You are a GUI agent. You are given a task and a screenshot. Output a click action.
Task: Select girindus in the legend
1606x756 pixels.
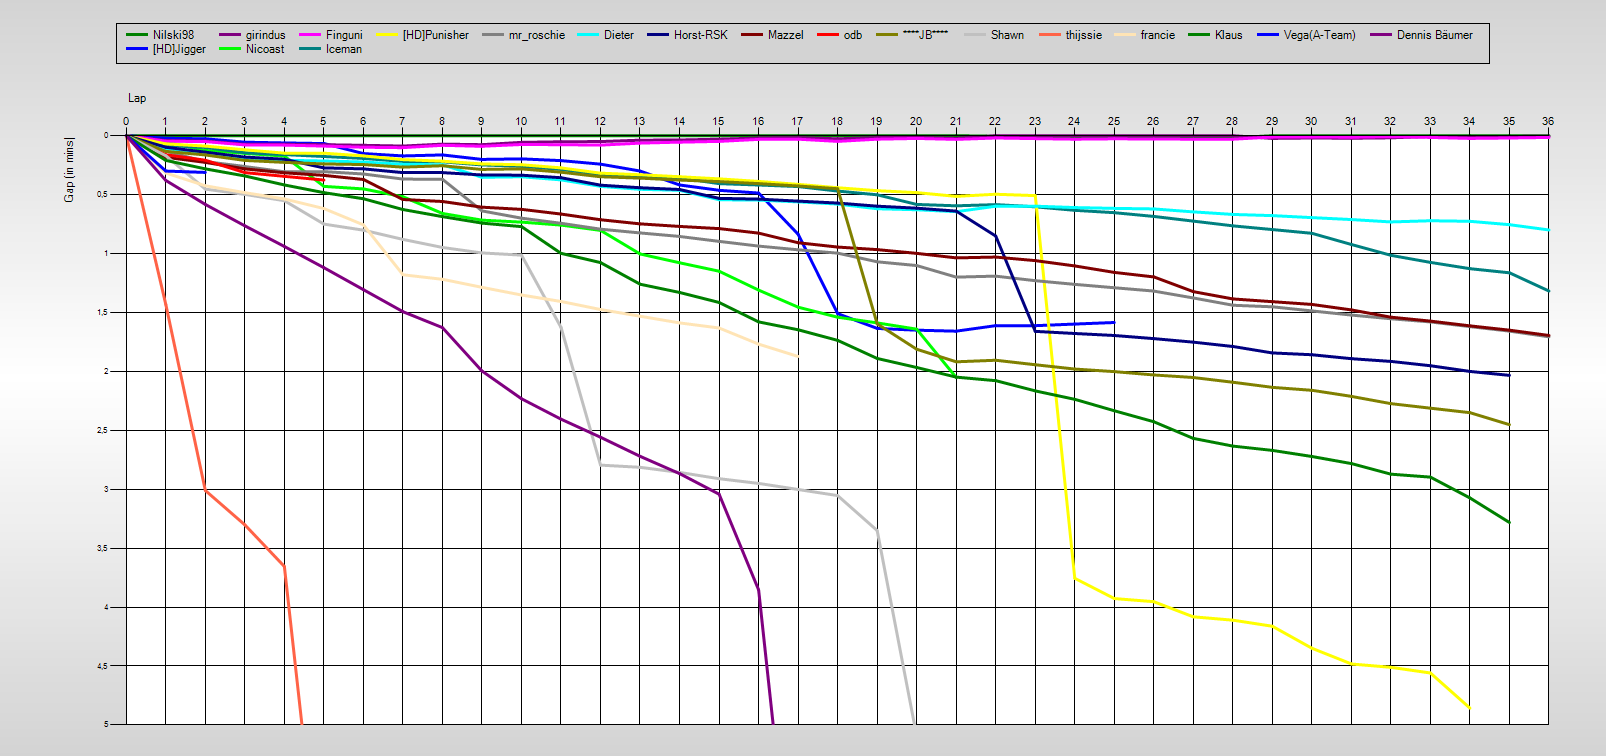point(265,35)
